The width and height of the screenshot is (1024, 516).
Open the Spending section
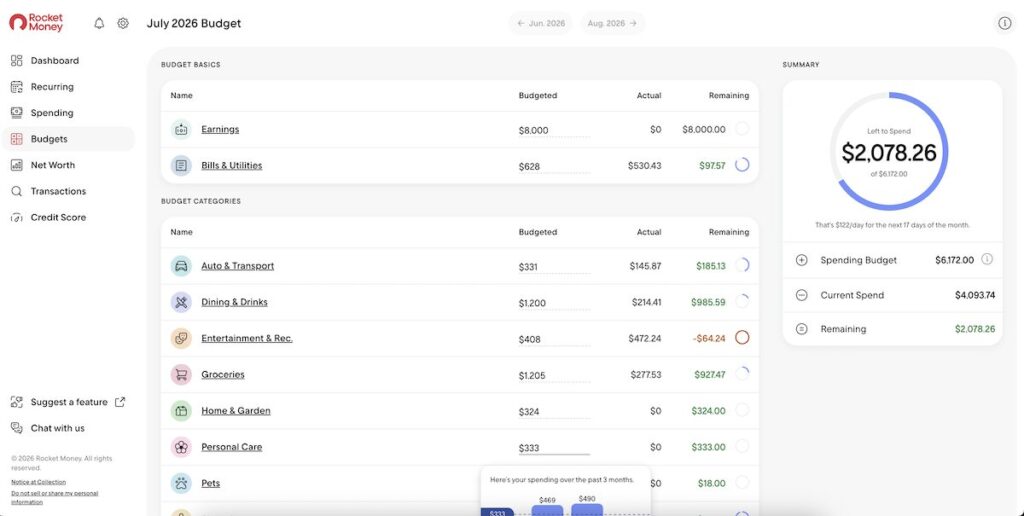click(52, 113)
